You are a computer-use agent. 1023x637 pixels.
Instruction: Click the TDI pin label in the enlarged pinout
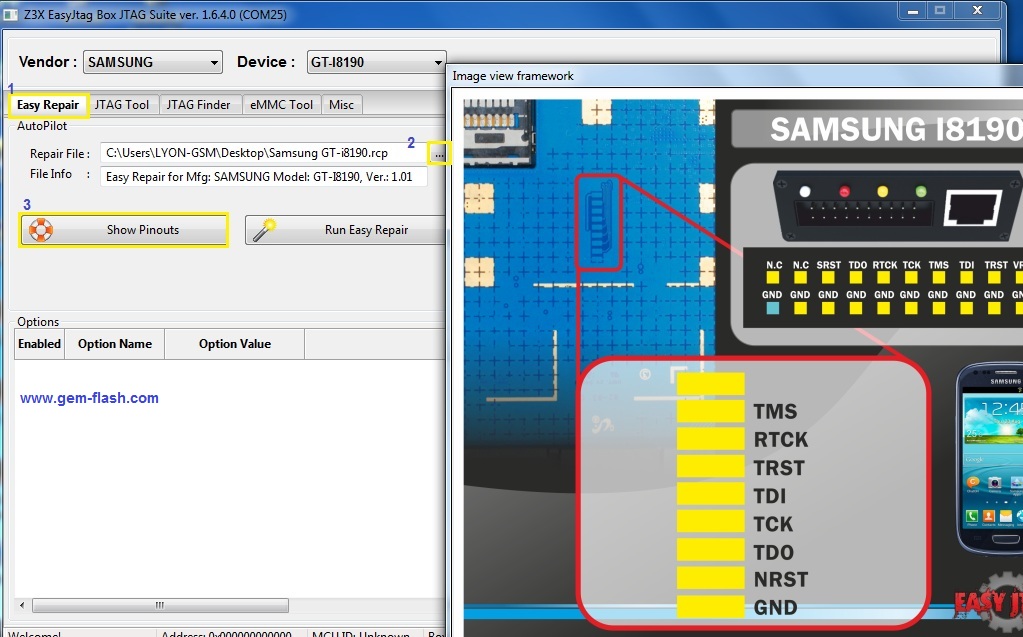pos(770,495)
